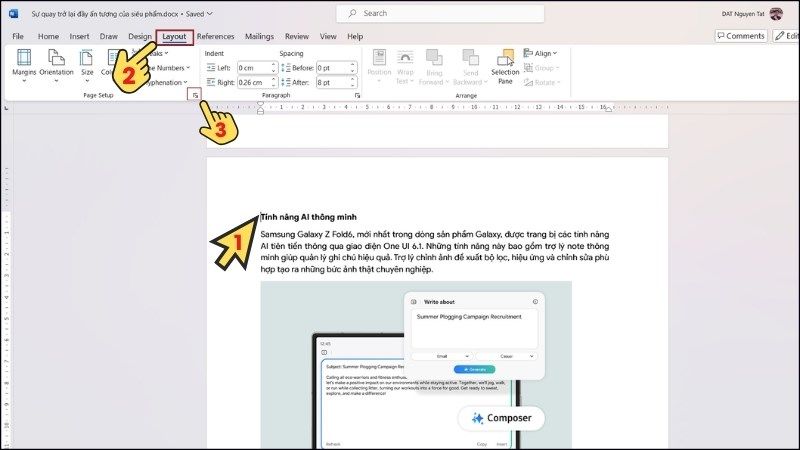Viewport: 800px width, 450px height.
Task: Increase Indent Left with stepper arrow
Action: tap(273, 65)
